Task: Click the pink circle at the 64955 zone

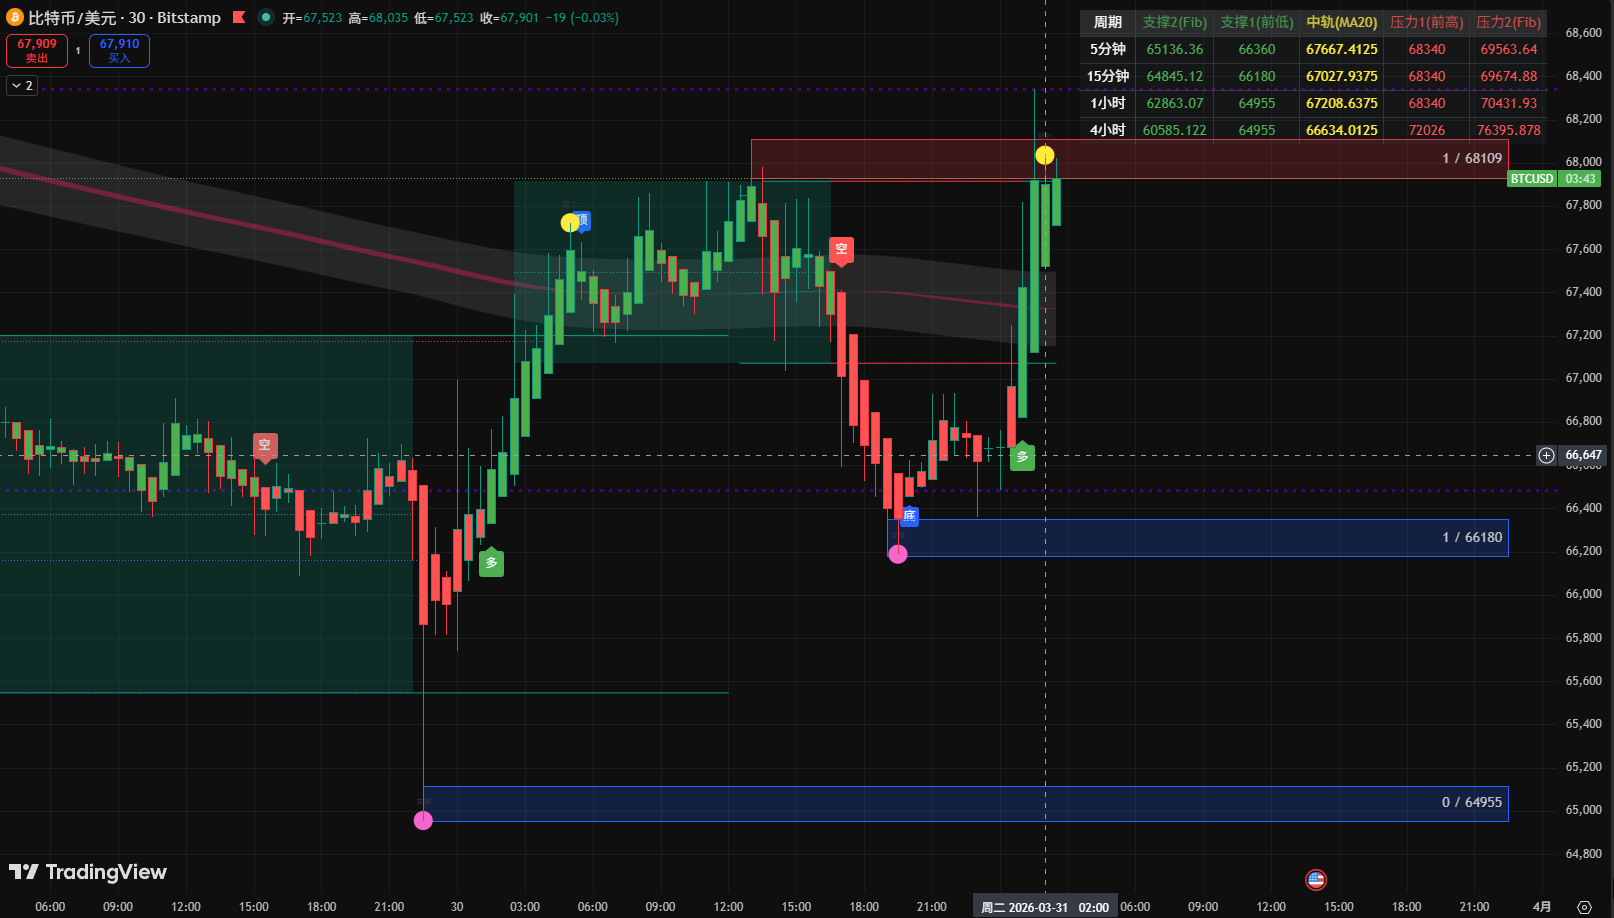Action: [x=423, y=821]
